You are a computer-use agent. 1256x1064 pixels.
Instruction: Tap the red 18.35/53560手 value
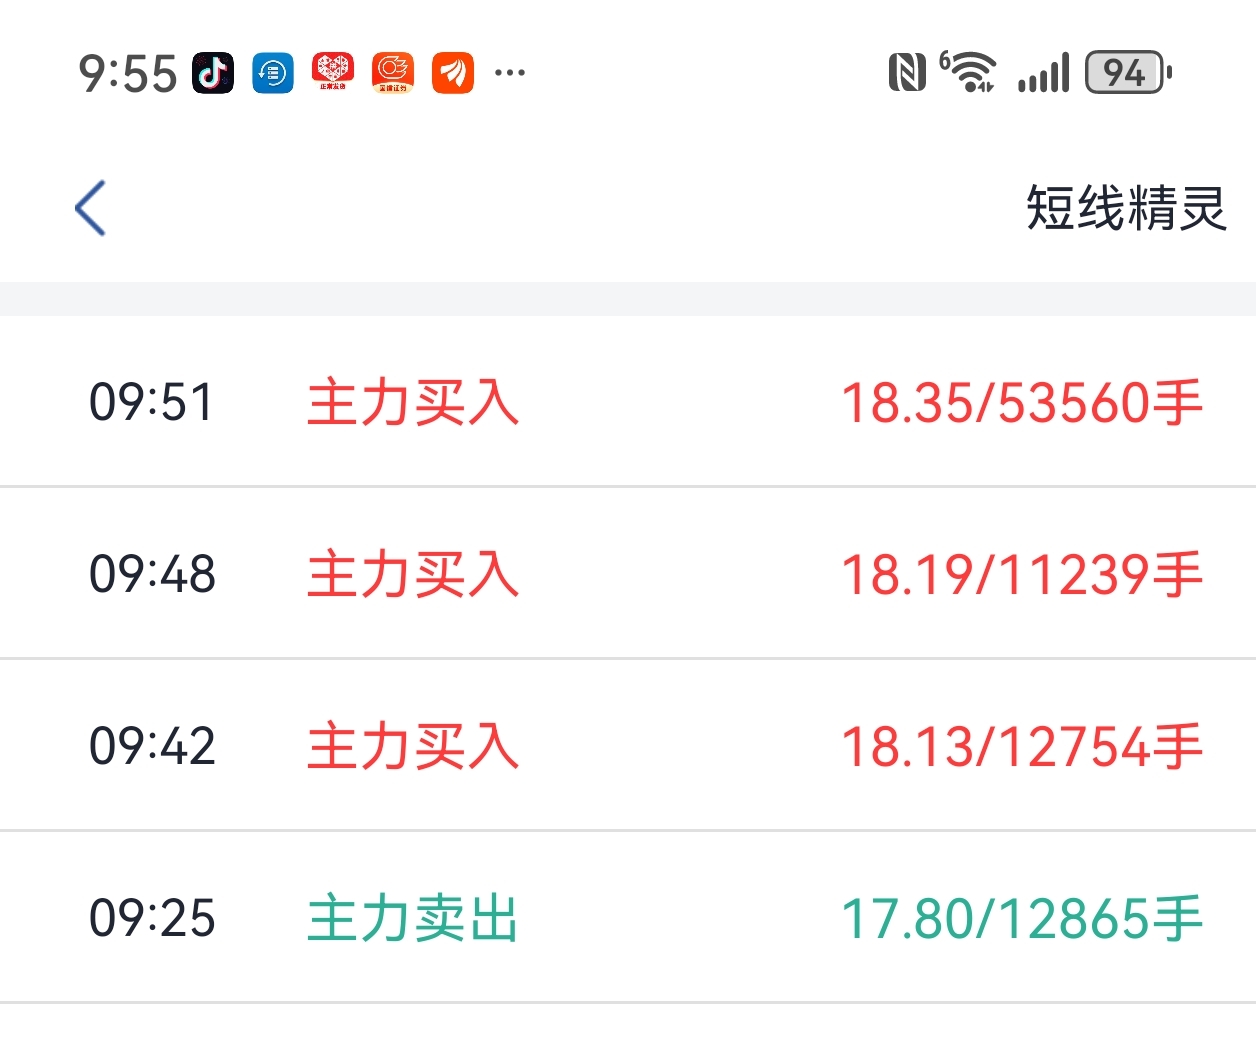tap(1021, 402)
